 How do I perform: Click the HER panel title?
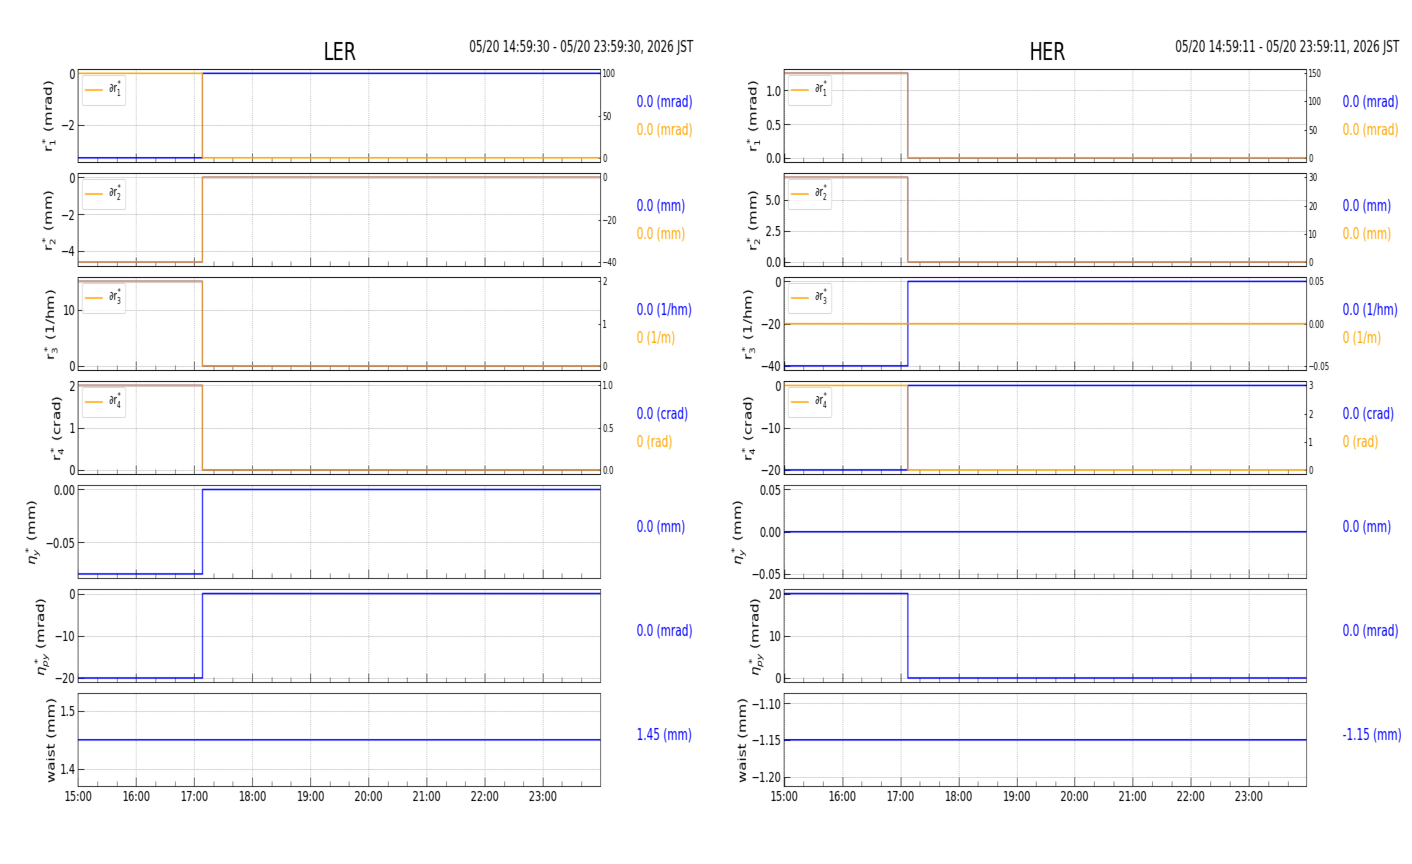pyautogui.click(x=1047, y=52)
